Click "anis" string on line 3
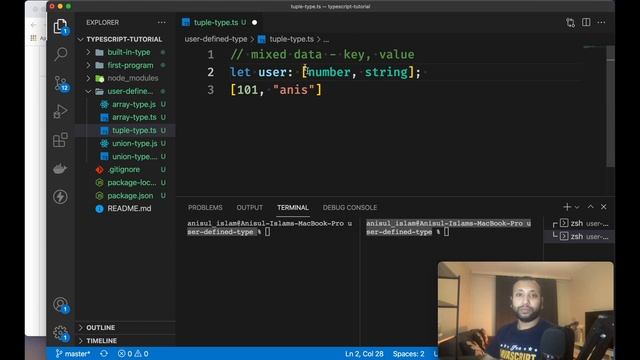The height and width of the screenshot is (360, 640). pyautogui.click(x=293, y=90)
